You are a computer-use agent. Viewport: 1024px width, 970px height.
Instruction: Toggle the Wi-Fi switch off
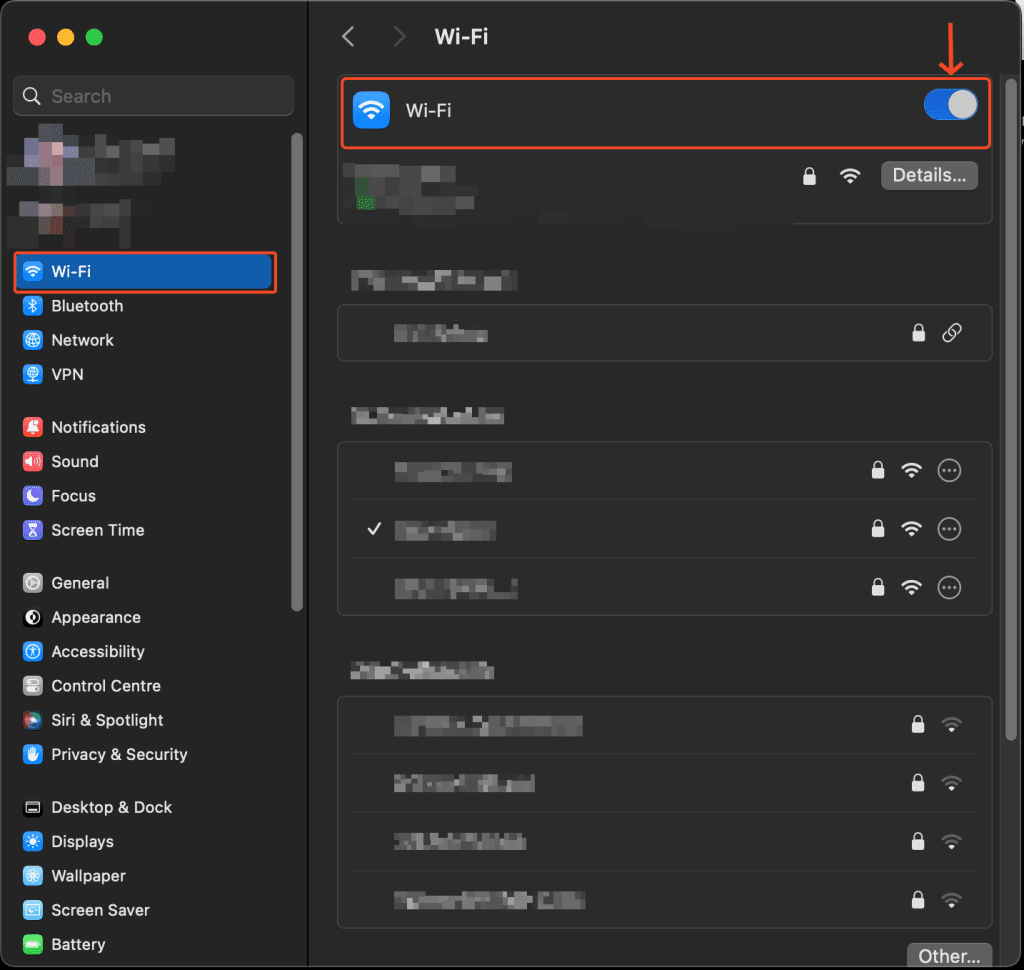[950, 104]
